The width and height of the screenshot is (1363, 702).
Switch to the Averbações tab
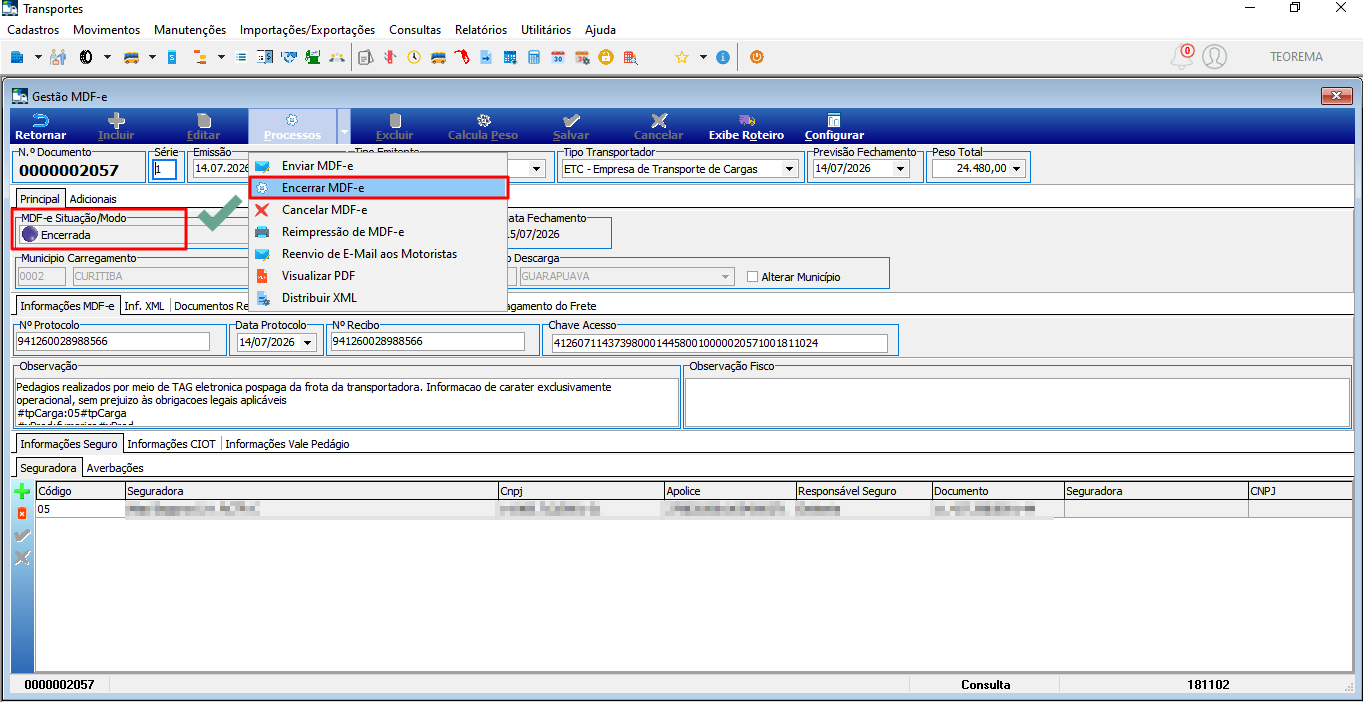coord(115,468)
